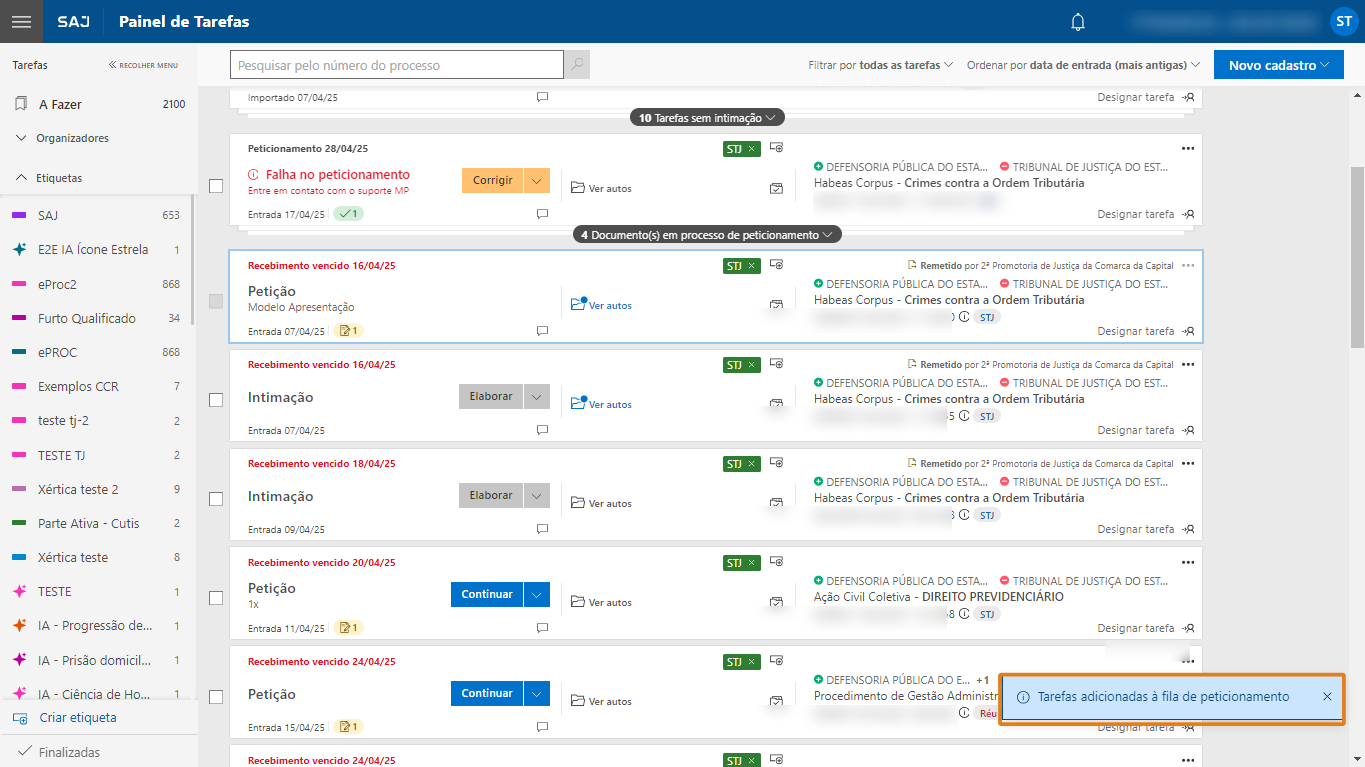Check the Intimação task dated 16/04/25
The image size is (1365, 767).
pos(216,400)
